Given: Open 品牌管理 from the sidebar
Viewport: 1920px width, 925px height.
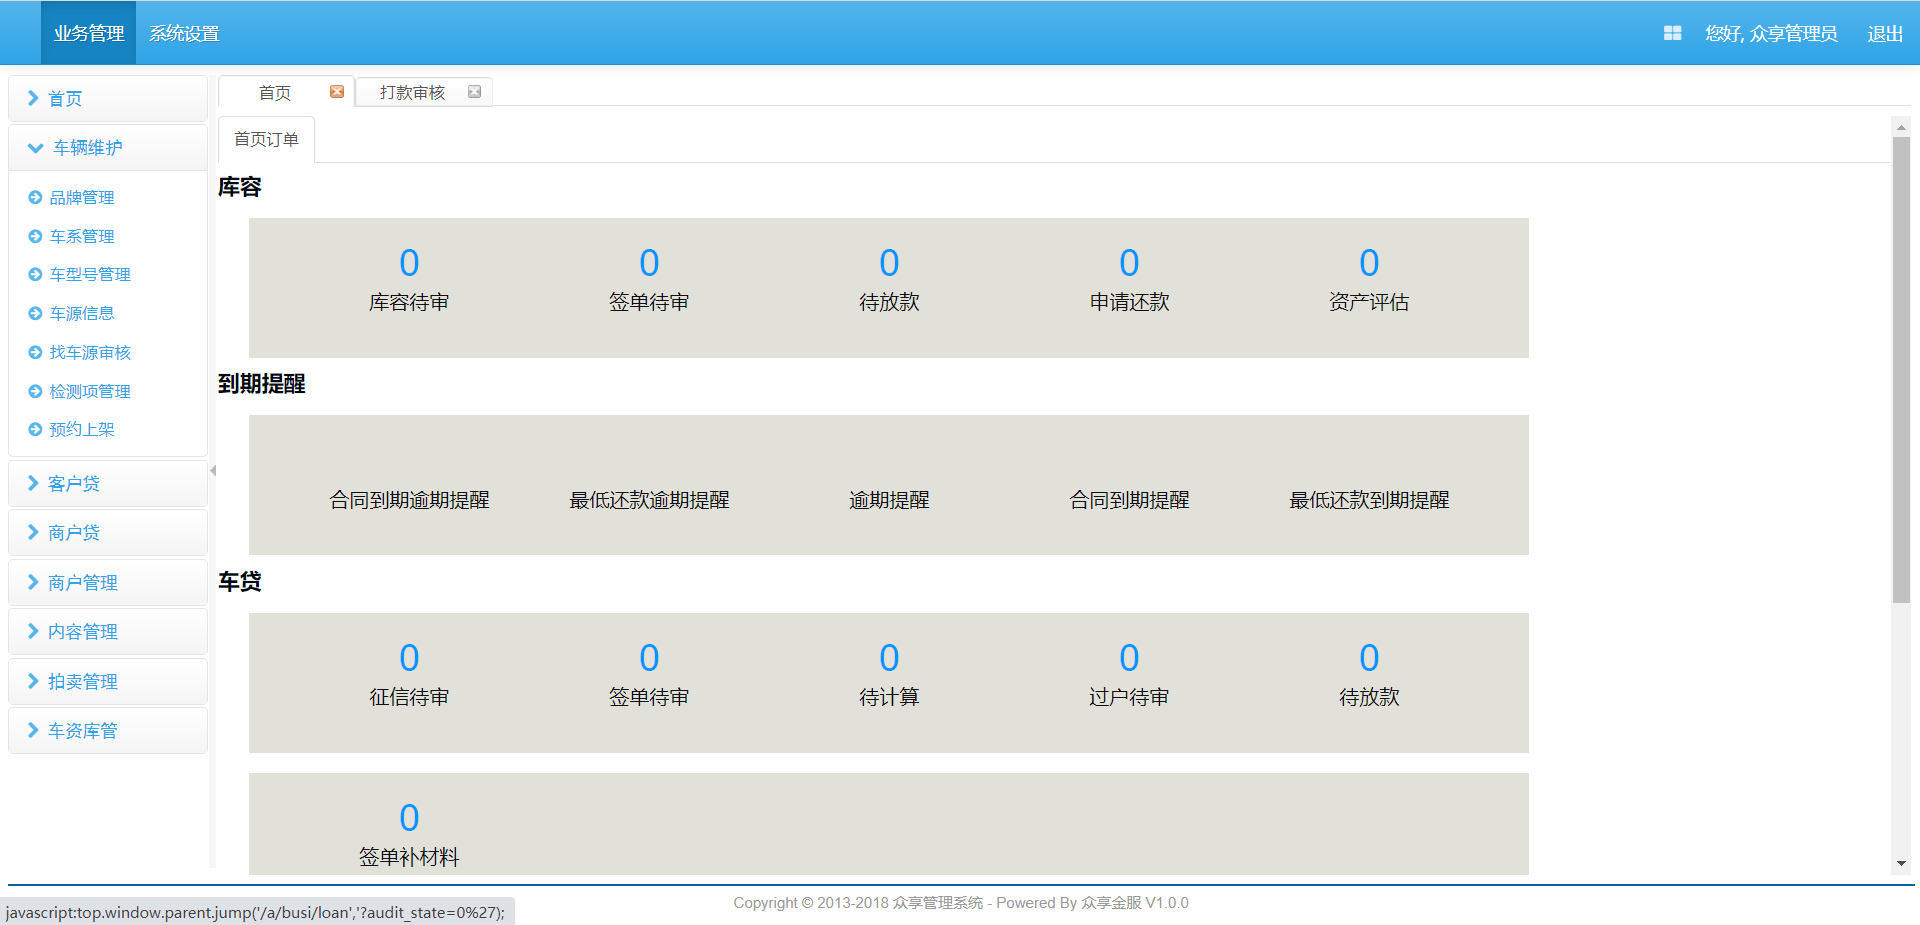Looking at the screenshot, I should [82, 198].
